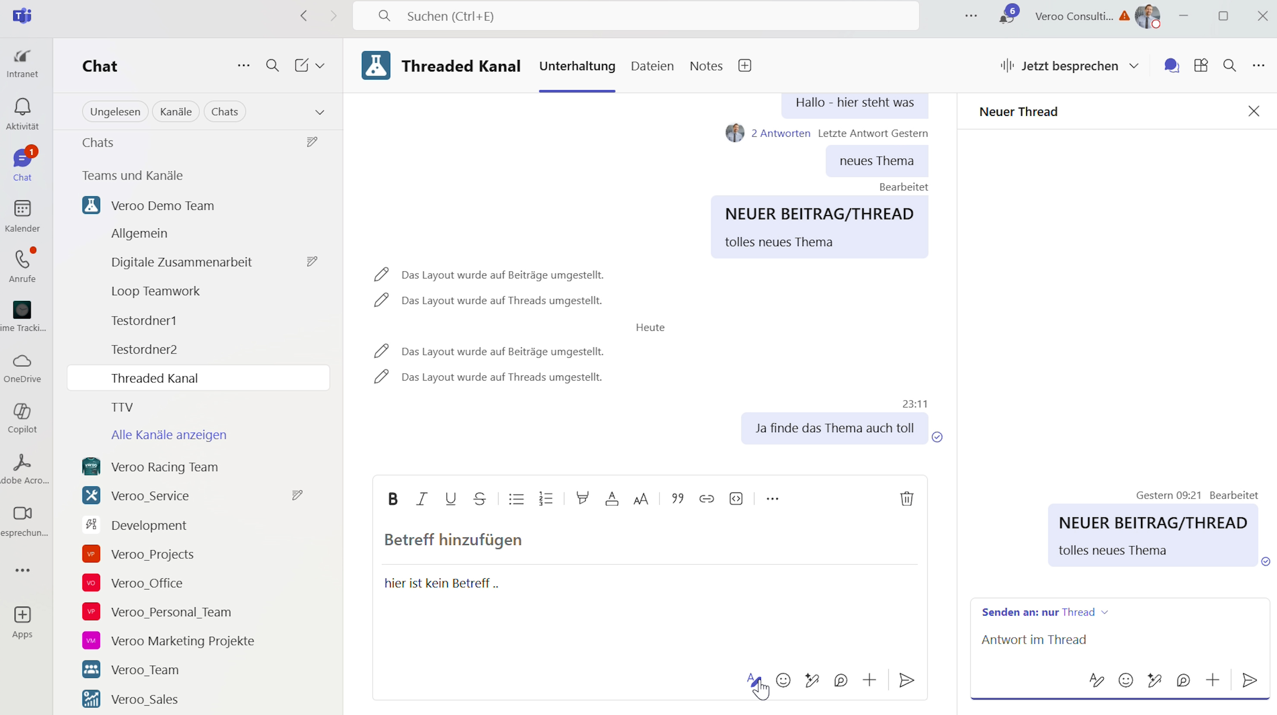Toggle underline text formatting

451,499
